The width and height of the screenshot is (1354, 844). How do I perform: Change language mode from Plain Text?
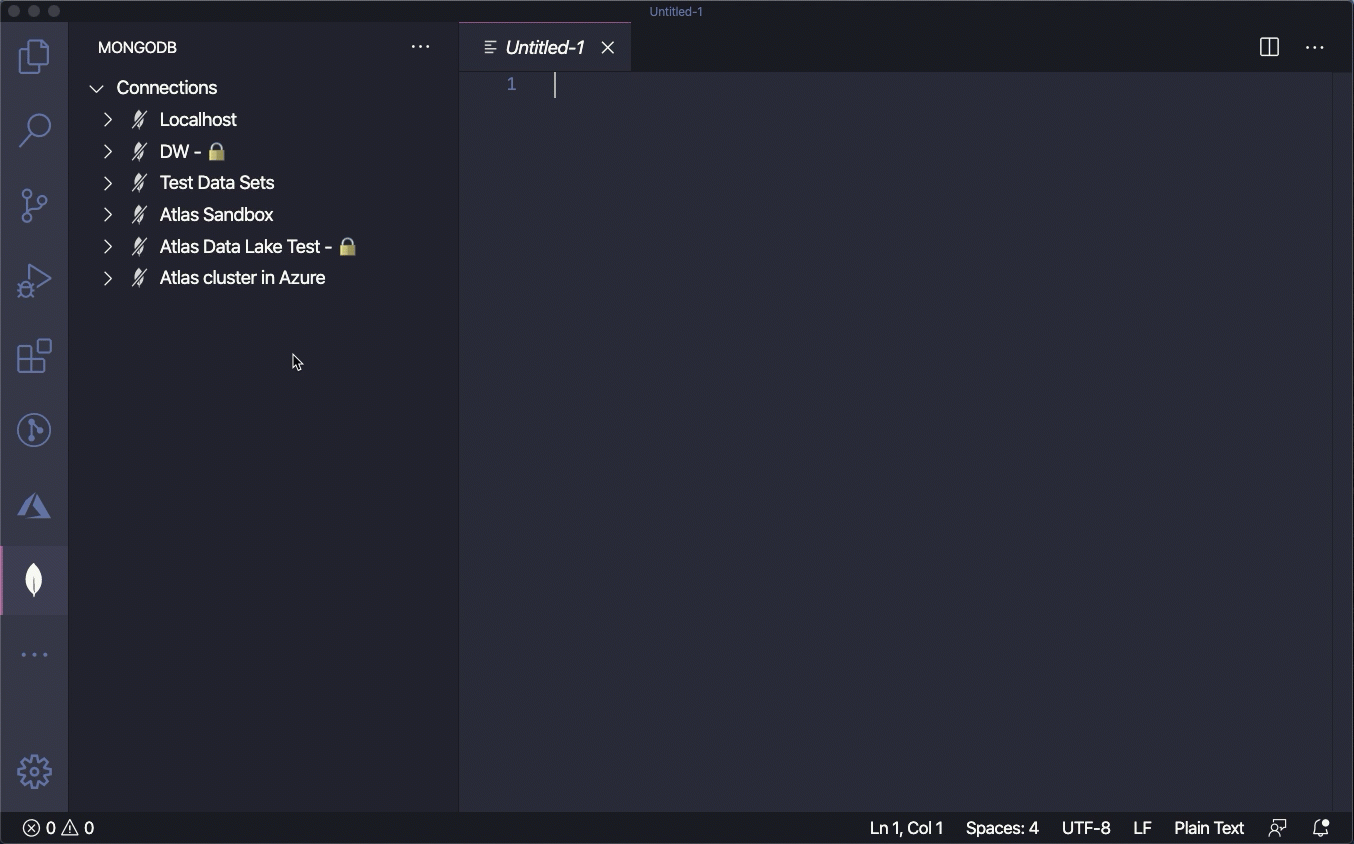[x=1208, y=828]
